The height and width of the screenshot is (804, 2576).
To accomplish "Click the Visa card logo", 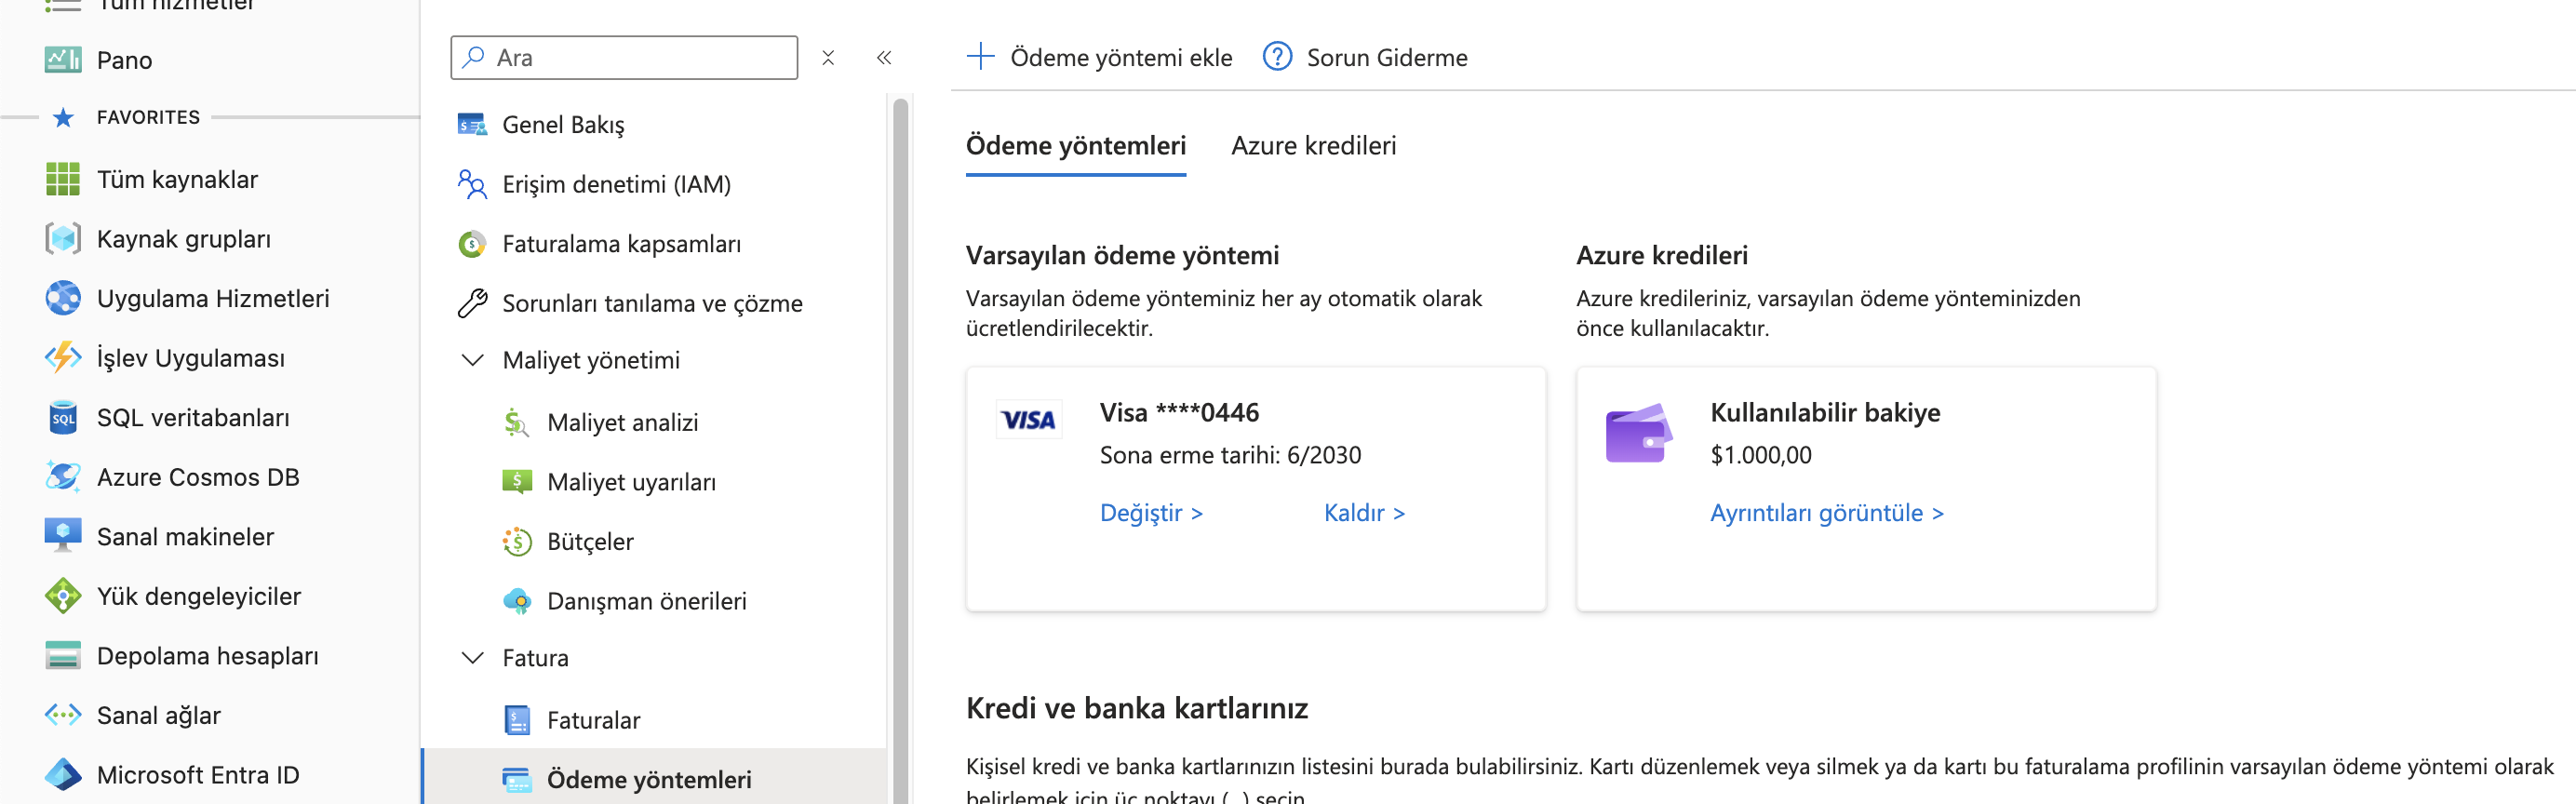I will (x=1028, y=420).
